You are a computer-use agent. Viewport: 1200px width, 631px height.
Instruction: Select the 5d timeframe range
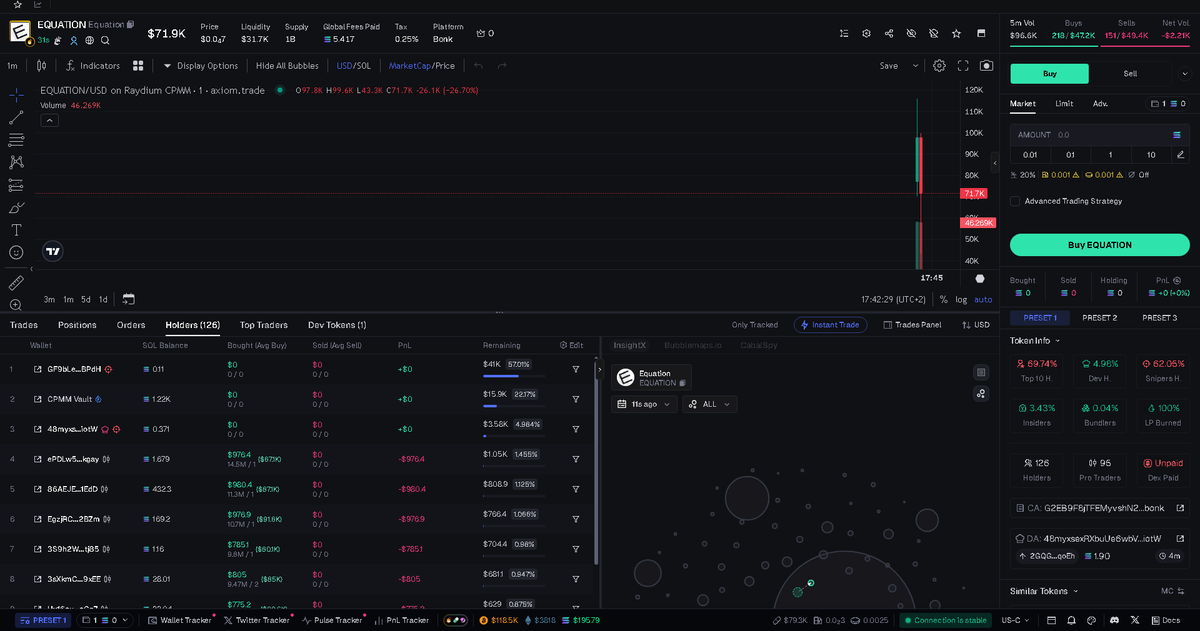coord(86,299)
